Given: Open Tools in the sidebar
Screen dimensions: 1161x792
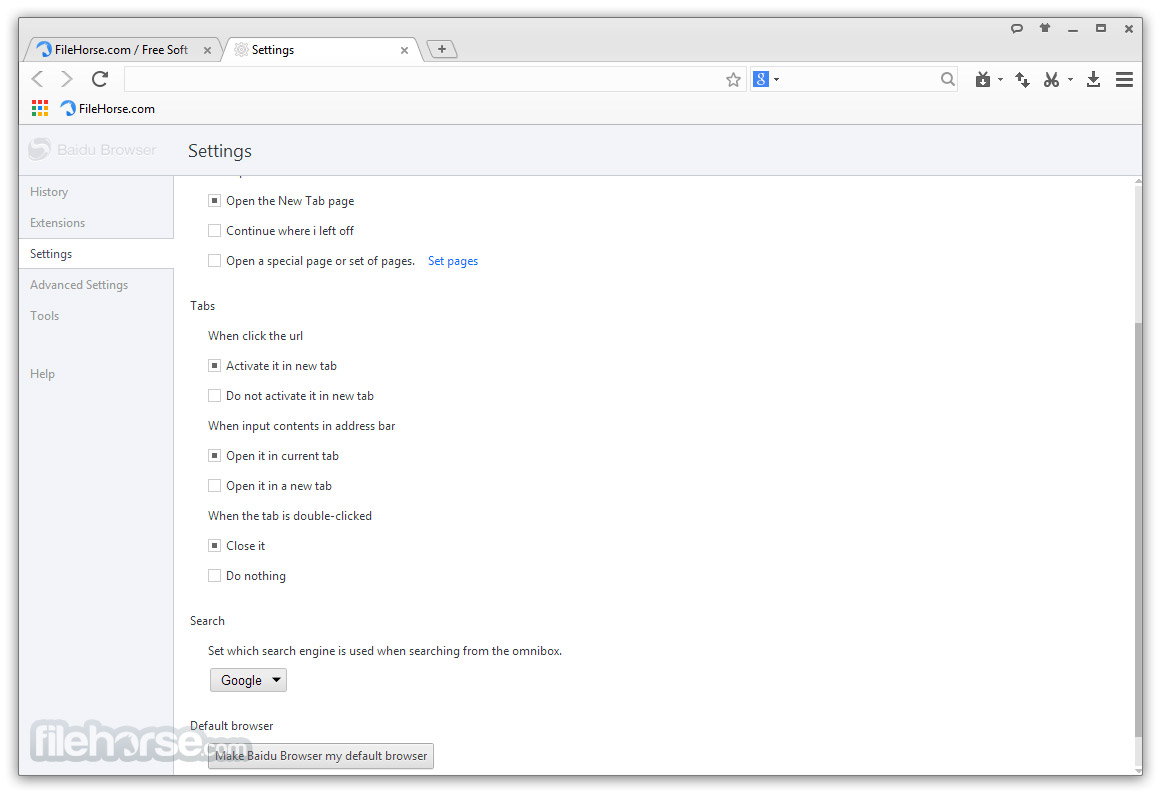Looking at the screenshot, I should 44,316.
